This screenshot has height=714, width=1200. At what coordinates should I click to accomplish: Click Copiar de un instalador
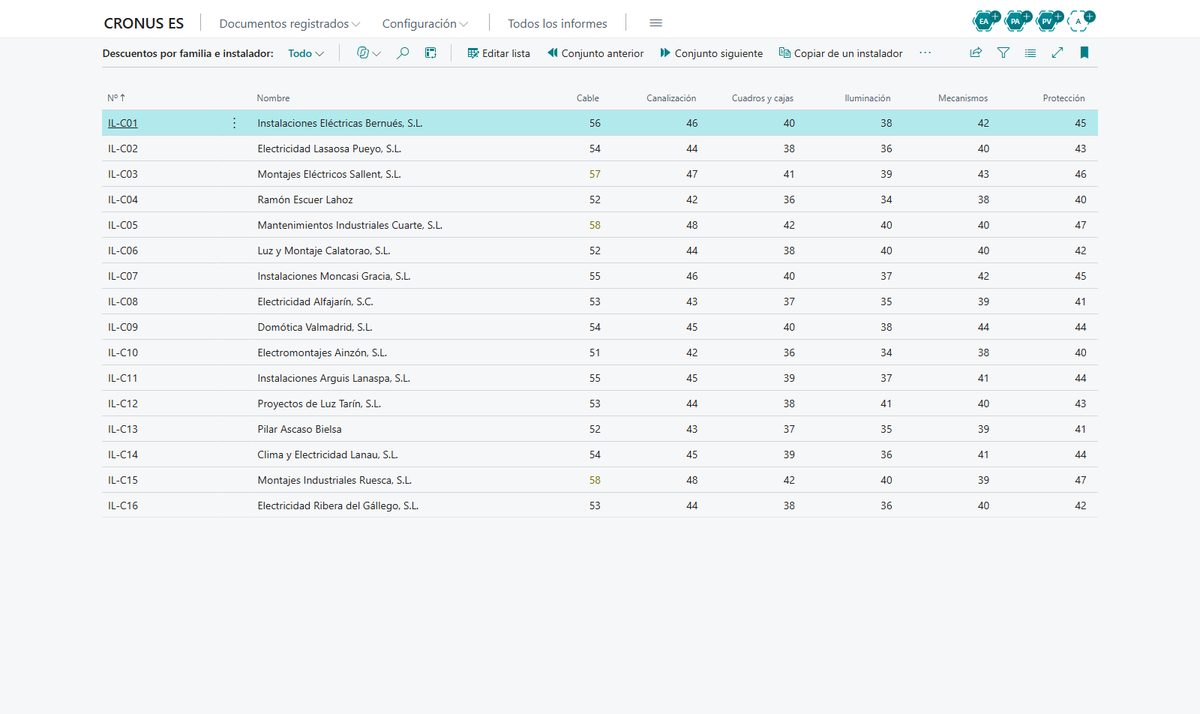coord(840,53)
